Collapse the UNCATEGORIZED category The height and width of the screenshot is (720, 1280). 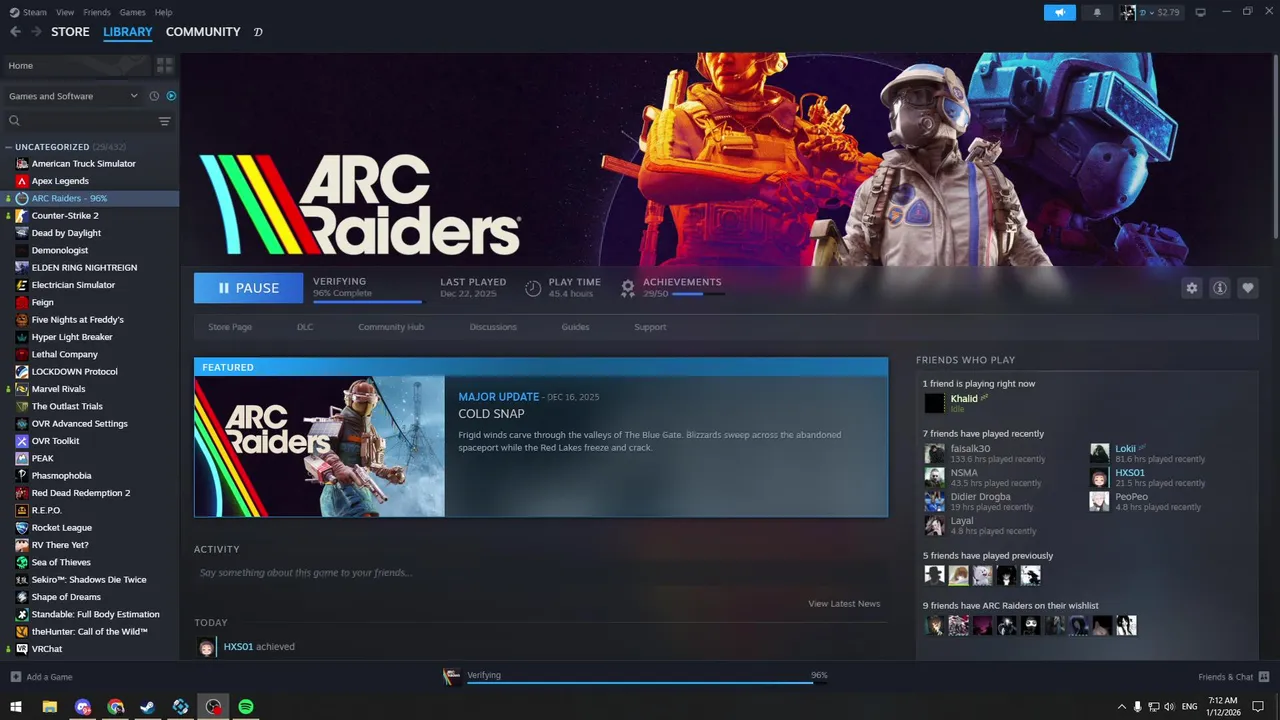9,147
